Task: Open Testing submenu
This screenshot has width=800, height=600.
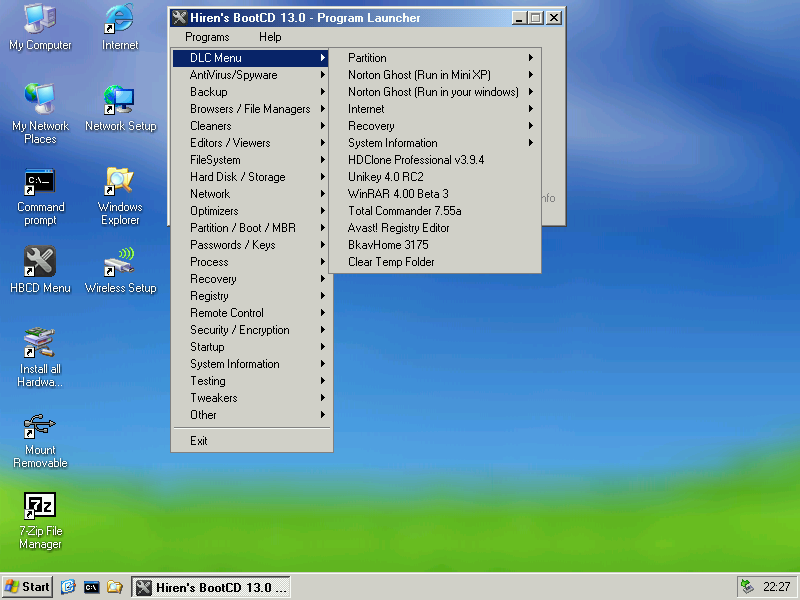Action: pyautogui.click(x=251, y=381)
